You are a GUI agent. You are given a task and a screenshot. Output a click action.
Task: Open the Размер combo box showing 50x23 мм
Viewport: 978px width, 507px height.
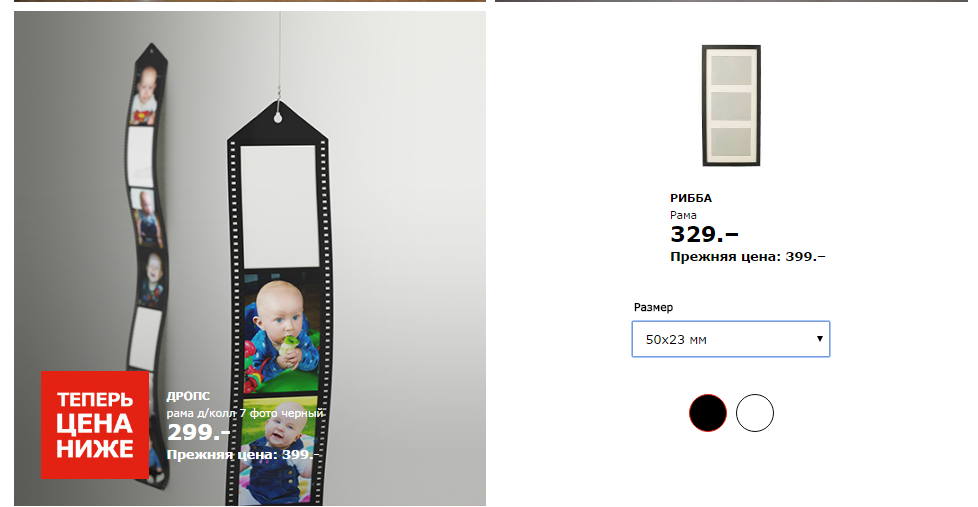[x=730, y=339]
